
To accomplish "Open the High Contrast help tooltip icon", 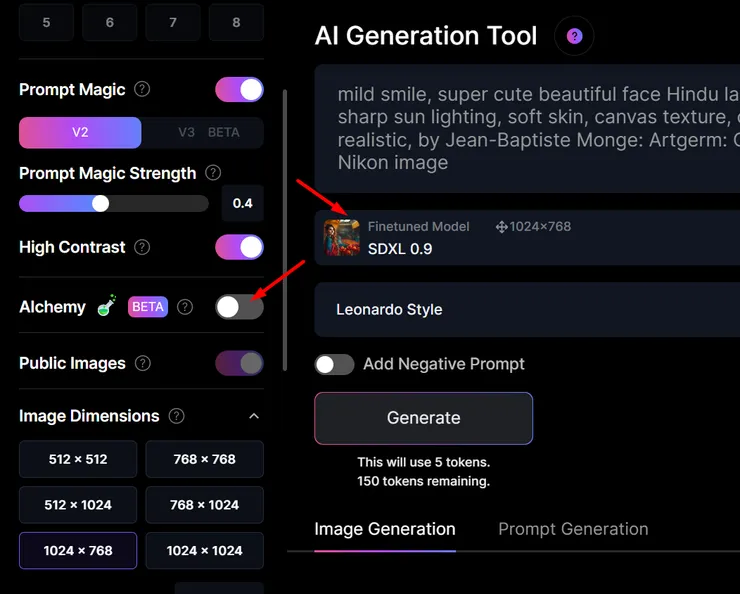I will coord(142,247).
